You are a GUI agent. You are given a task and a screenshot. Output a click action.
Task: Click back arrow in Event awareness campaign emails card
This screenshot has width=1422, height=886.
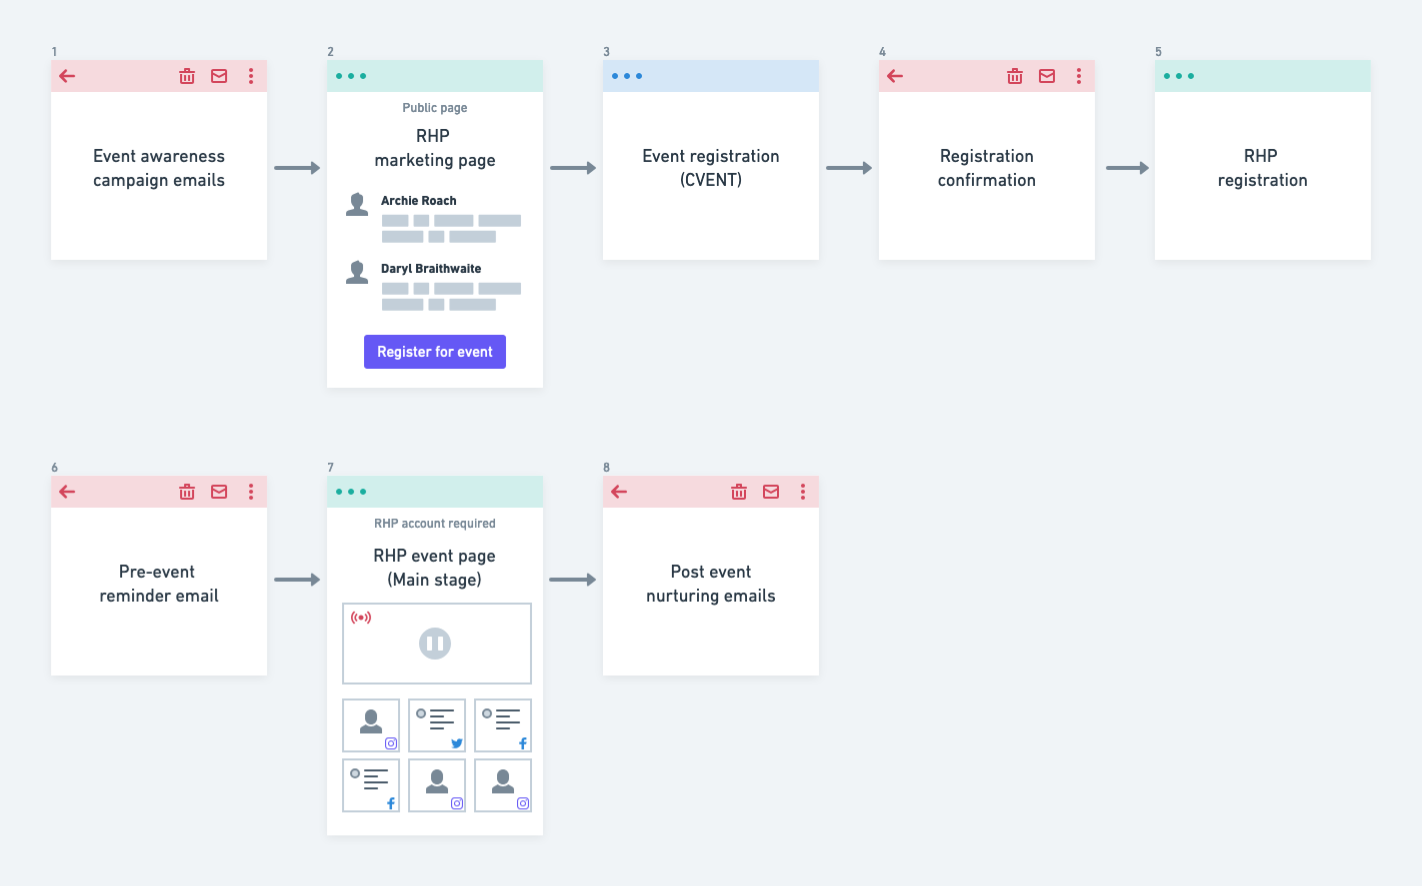[x=67, y=76]
